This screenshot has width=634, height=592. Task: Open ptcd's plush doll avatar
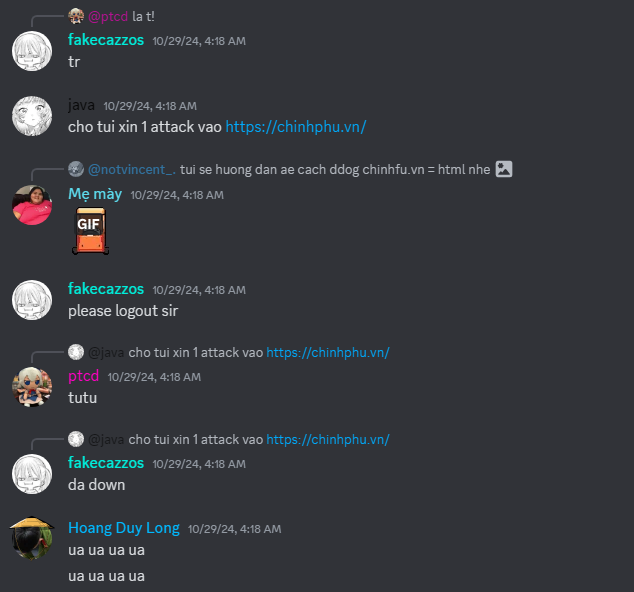(32, 387)
